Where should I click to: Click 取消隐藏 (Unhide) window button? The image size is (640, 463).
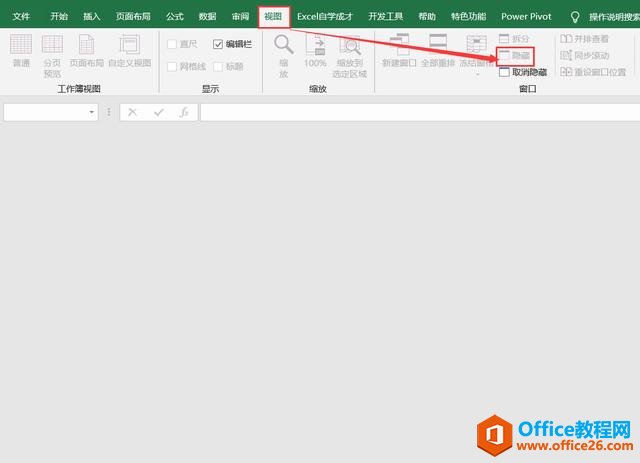coord(523,72)
